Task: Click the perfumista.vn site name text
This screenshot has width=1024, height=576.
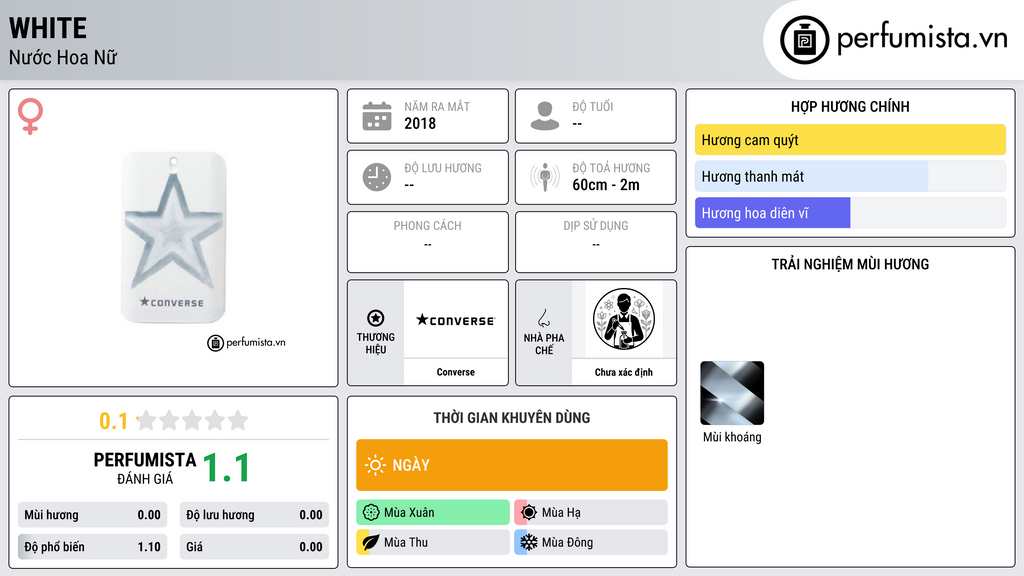Action: point(923,38)
